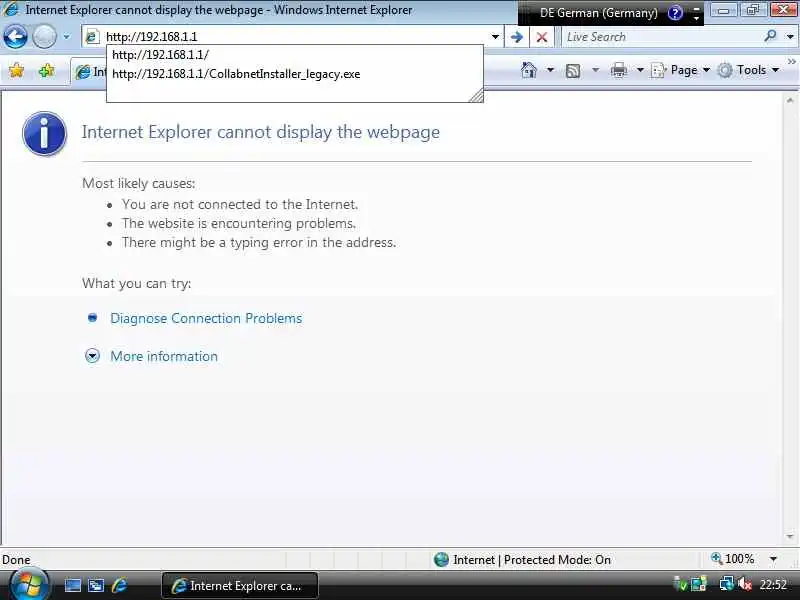Open the Windows Start orb

29,584
